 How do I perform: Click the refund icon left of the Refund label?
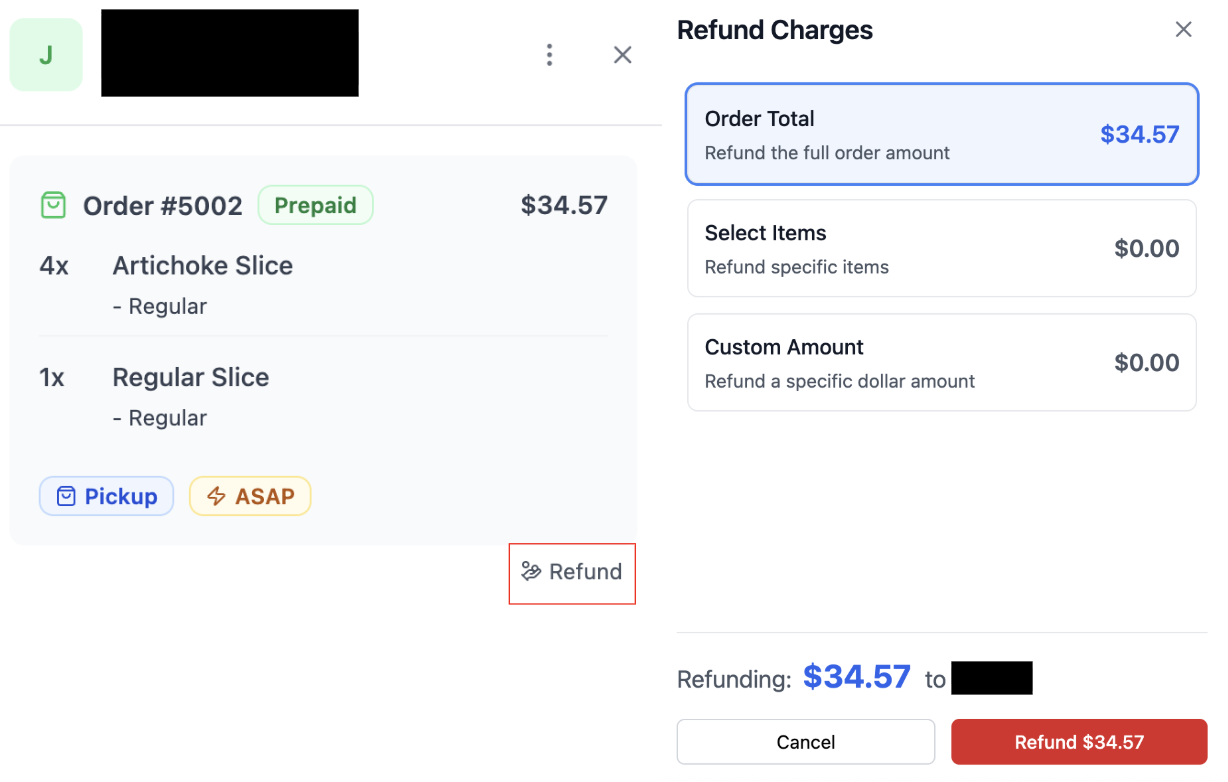pyautogui.click(x=531, y=572)
